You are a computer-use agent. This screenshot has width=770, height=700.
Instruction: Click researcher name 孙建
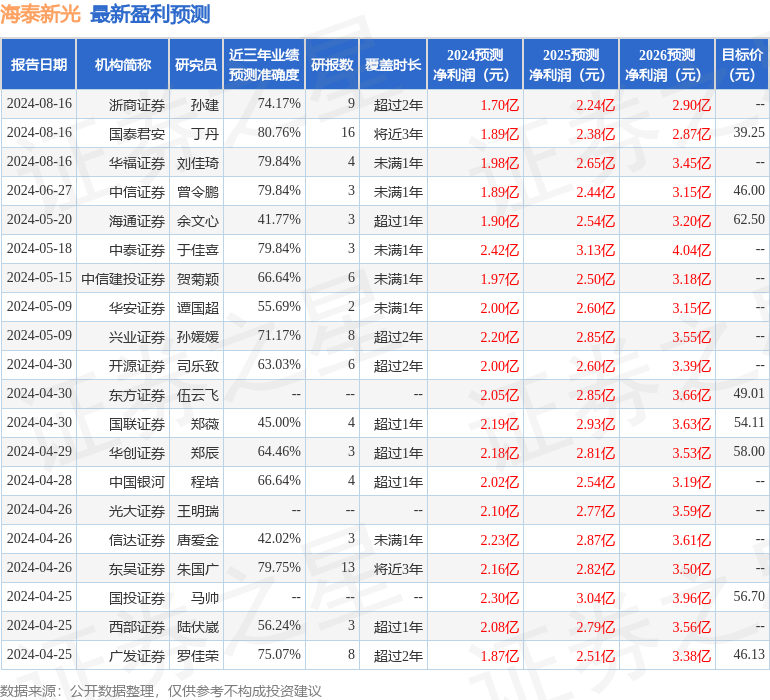coord(205,105)
